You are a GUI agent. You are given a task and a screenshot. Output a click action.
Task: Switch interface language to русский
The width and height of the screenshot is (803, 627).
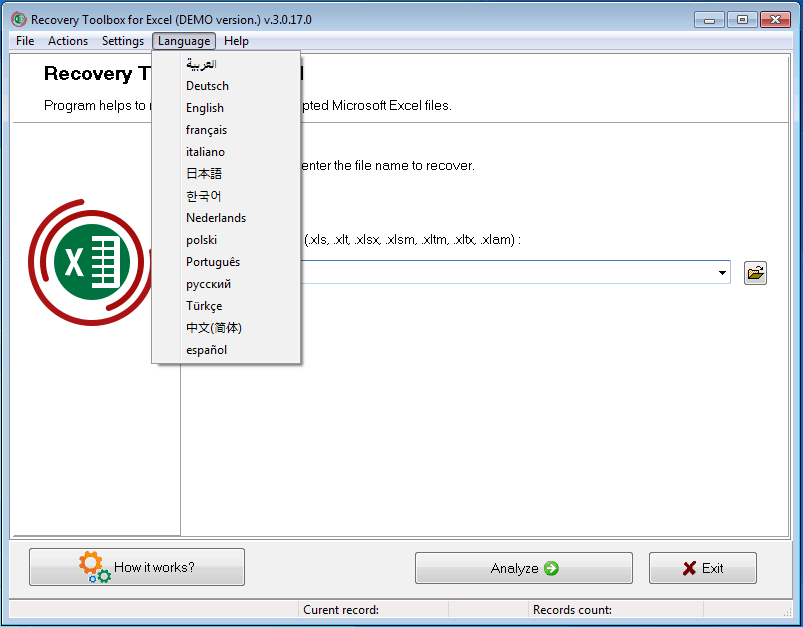click(207, 283)
